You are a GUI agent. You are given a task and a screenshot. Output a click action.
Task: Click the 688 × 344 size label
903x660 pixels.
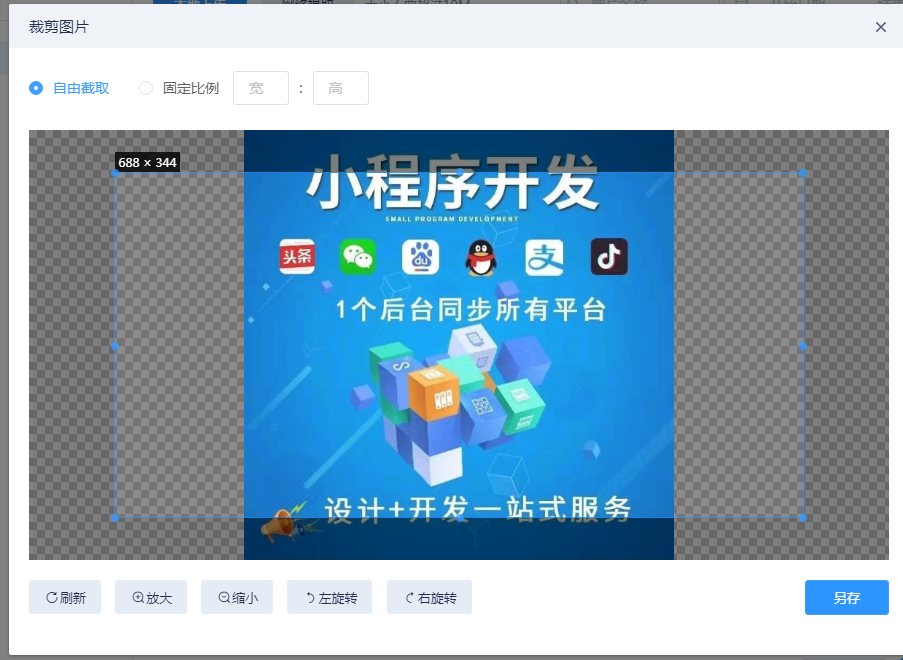point(147,162)
